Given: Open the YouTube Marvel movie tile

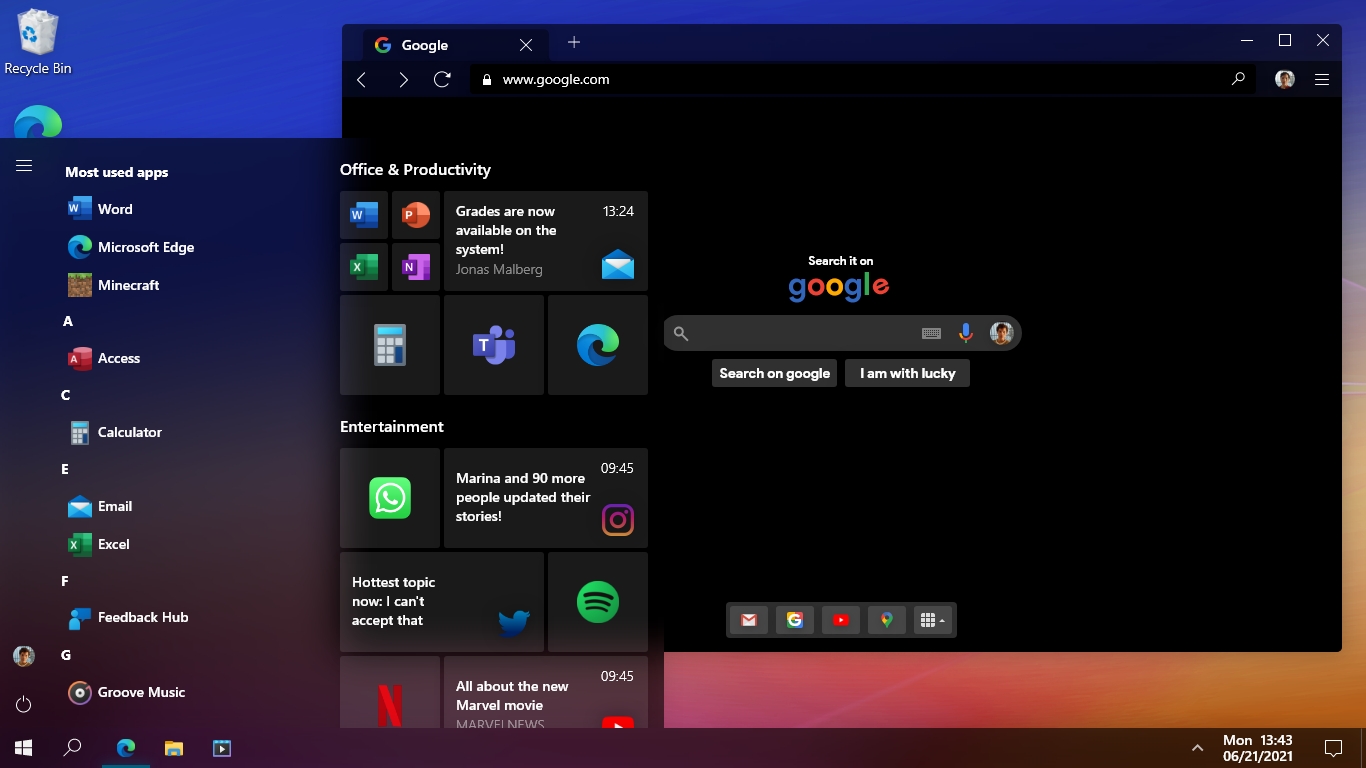Looking at the screenshot, I should click(x=546, y=692).
